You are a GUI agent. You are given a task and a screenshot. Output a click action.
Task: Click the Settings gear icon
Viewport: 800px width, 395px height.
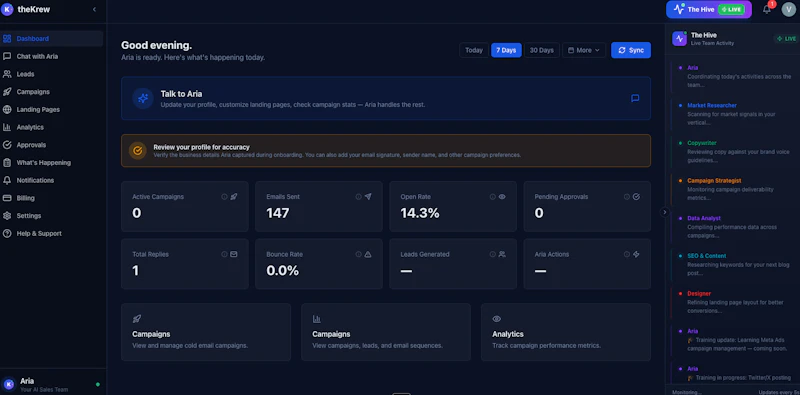[7, 216]
